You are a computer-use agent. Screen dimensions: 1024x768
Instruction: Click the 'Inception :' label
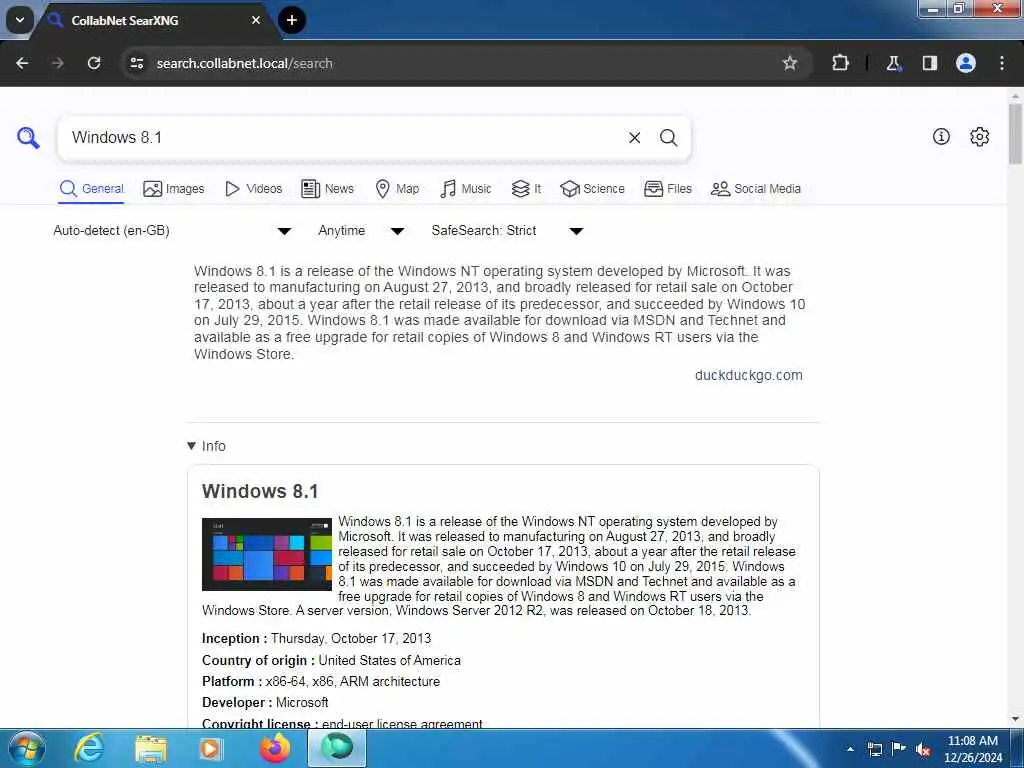[234, 639]
